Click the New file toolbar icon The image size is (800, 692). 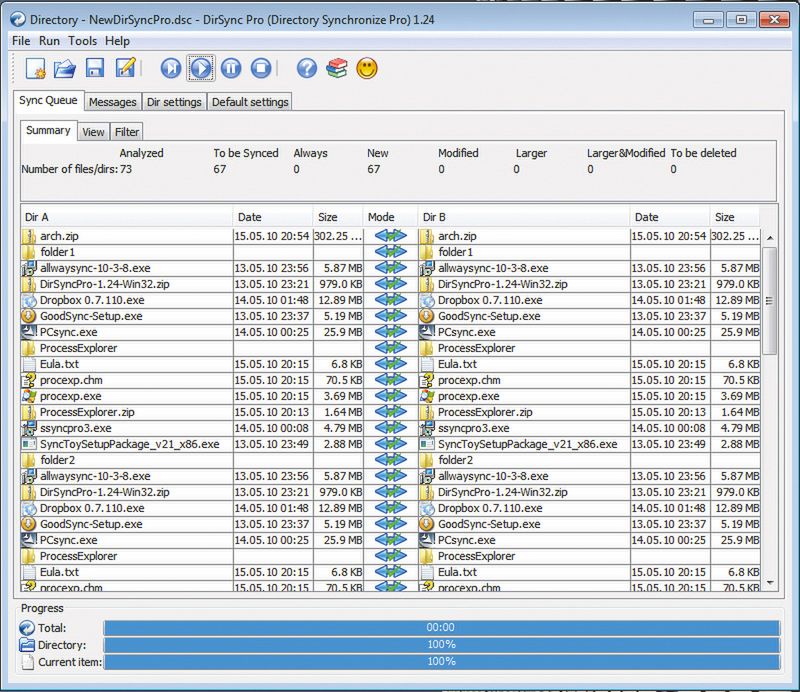click(x=37, y=68)
